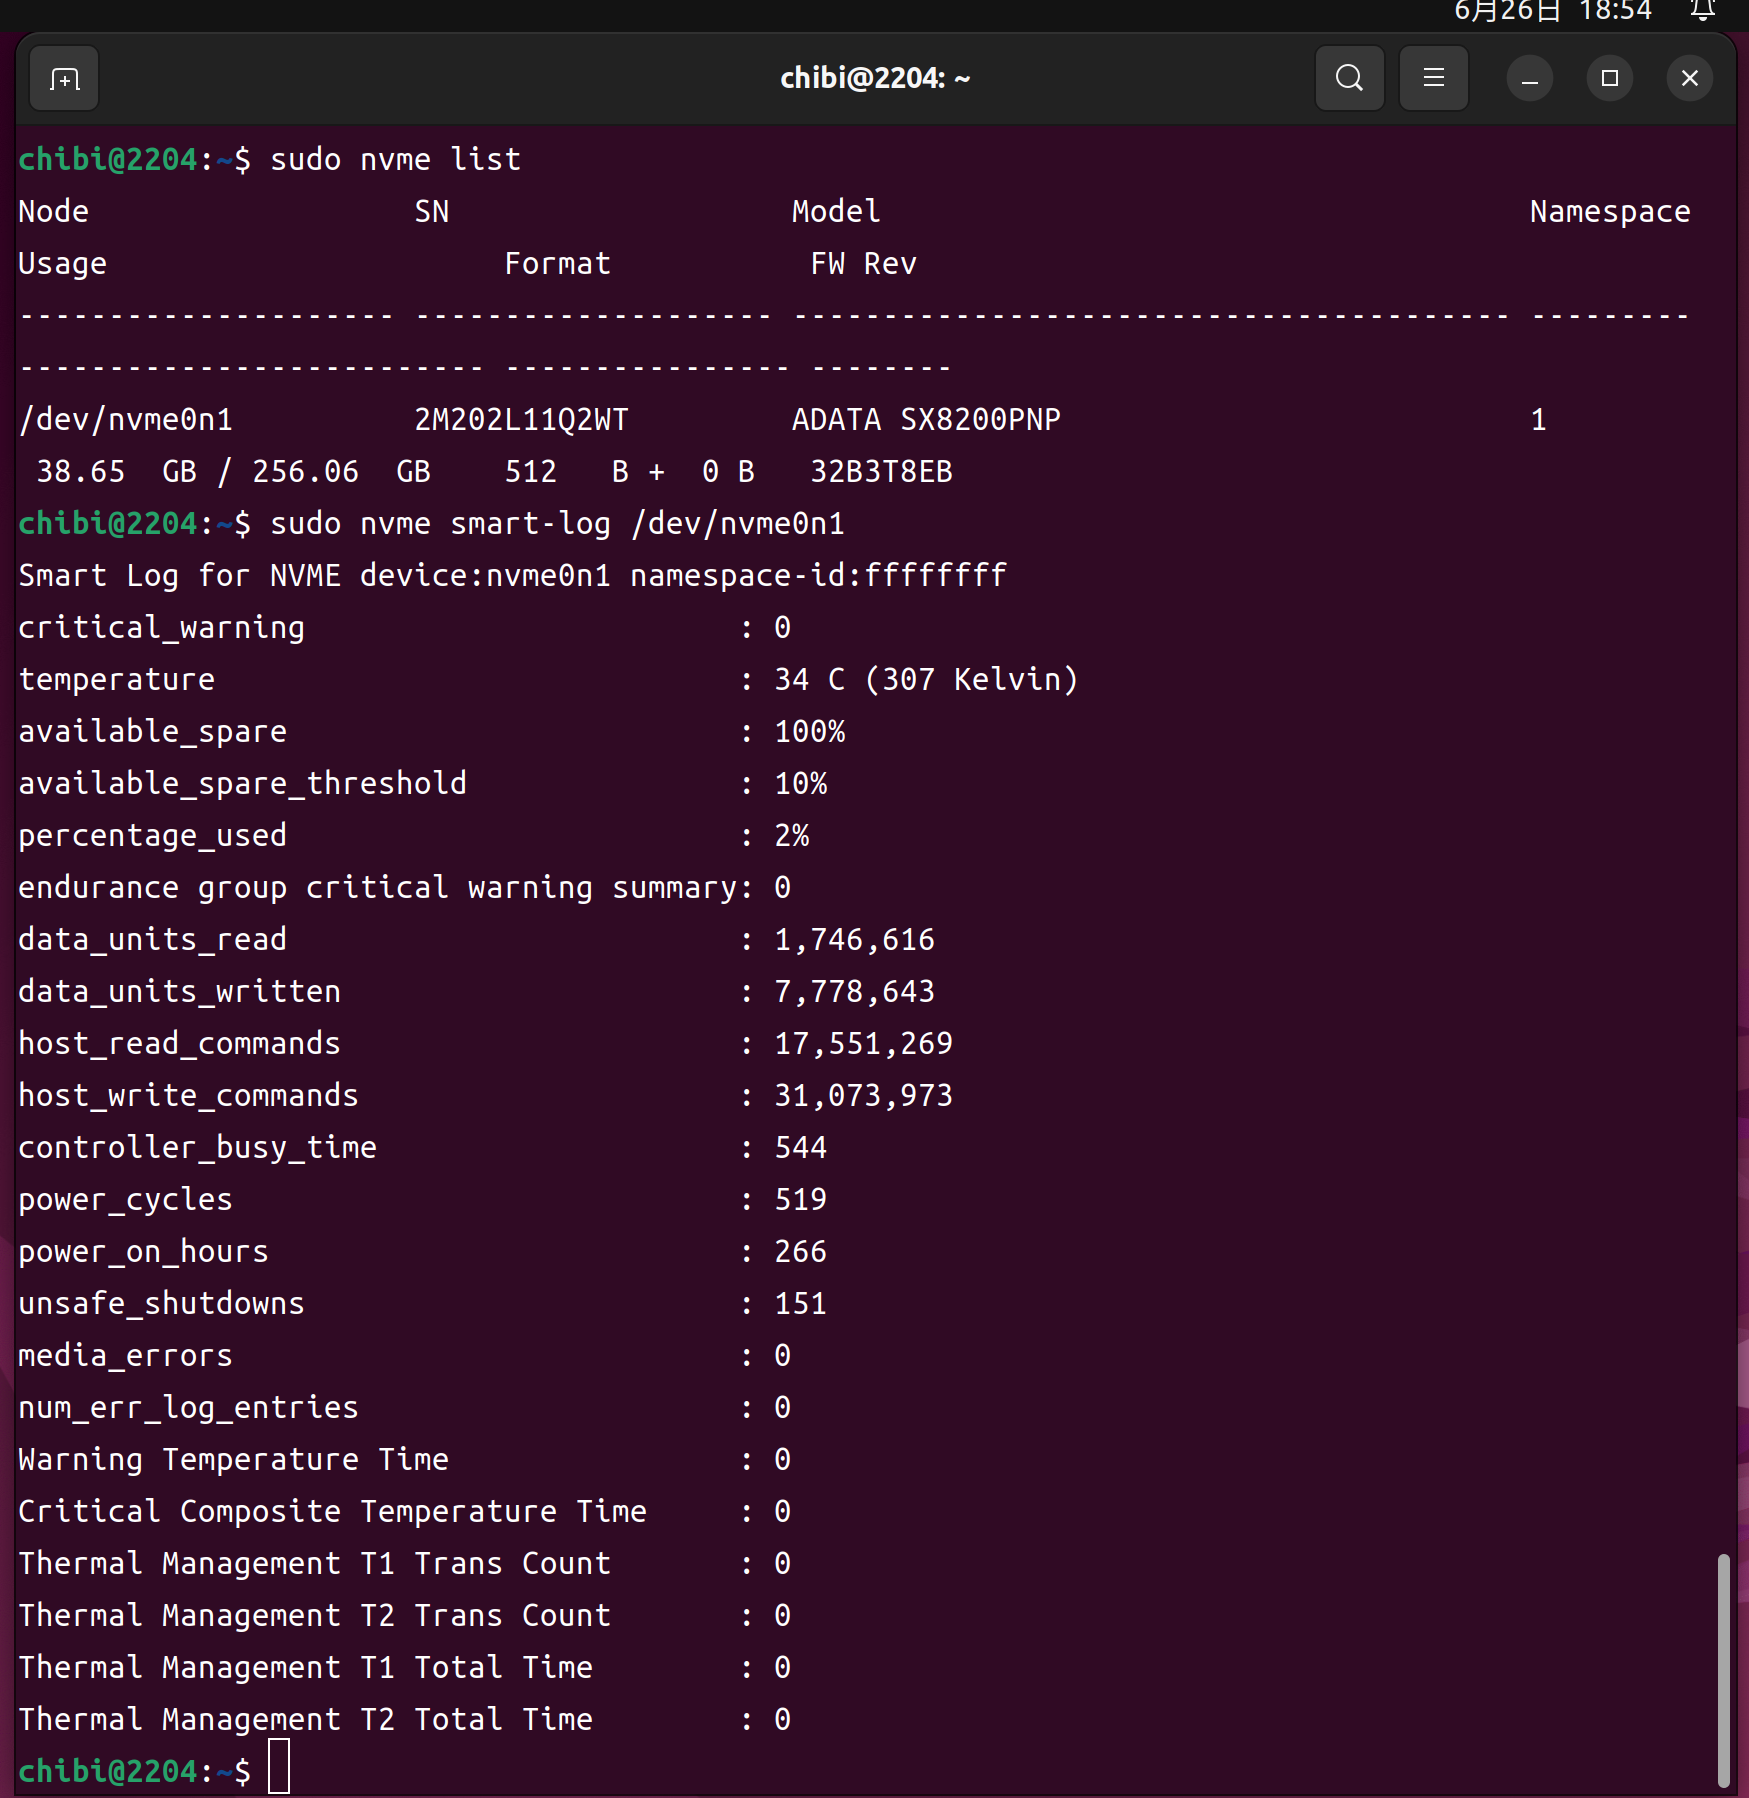The height and width of the screenshot is (1798, 1749).
Task: Click the firmware revision 32B3T8EB
Action: (x=881, y=472)
